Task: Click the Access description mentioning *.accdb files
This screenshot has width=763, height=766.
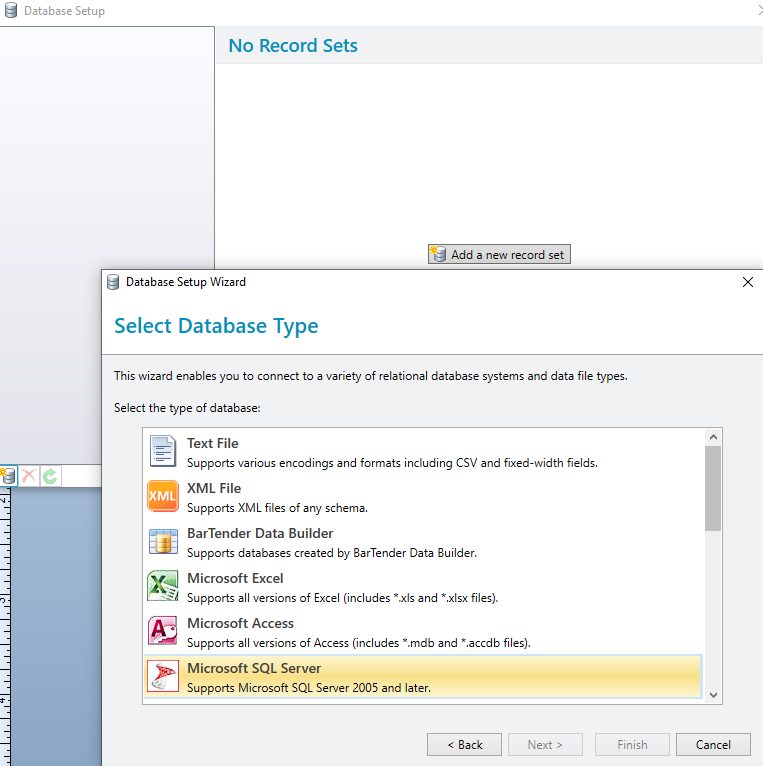Action: (x=359, y=642)
